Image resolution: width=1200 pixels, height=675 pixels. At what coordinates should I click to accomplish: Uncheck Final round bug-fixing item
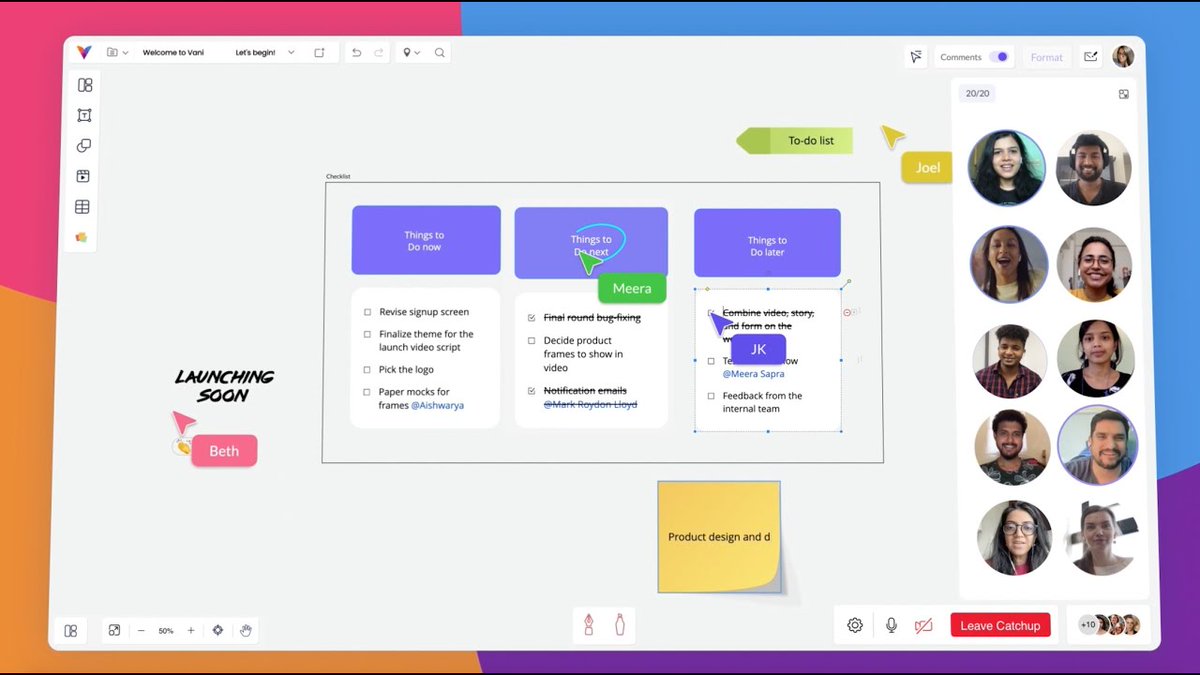click(x=531, y=317)
